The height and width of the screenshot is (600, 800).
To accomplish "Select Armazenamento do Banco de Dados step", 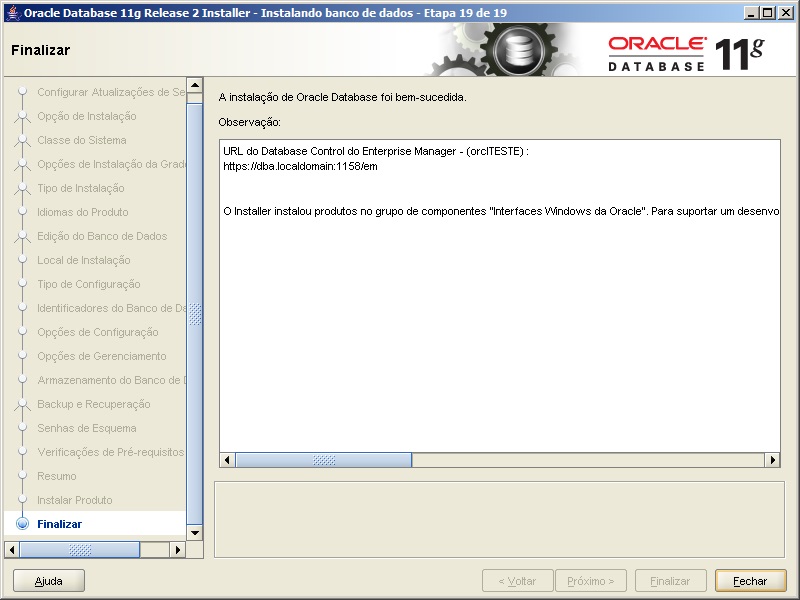I will click(111, 380).
